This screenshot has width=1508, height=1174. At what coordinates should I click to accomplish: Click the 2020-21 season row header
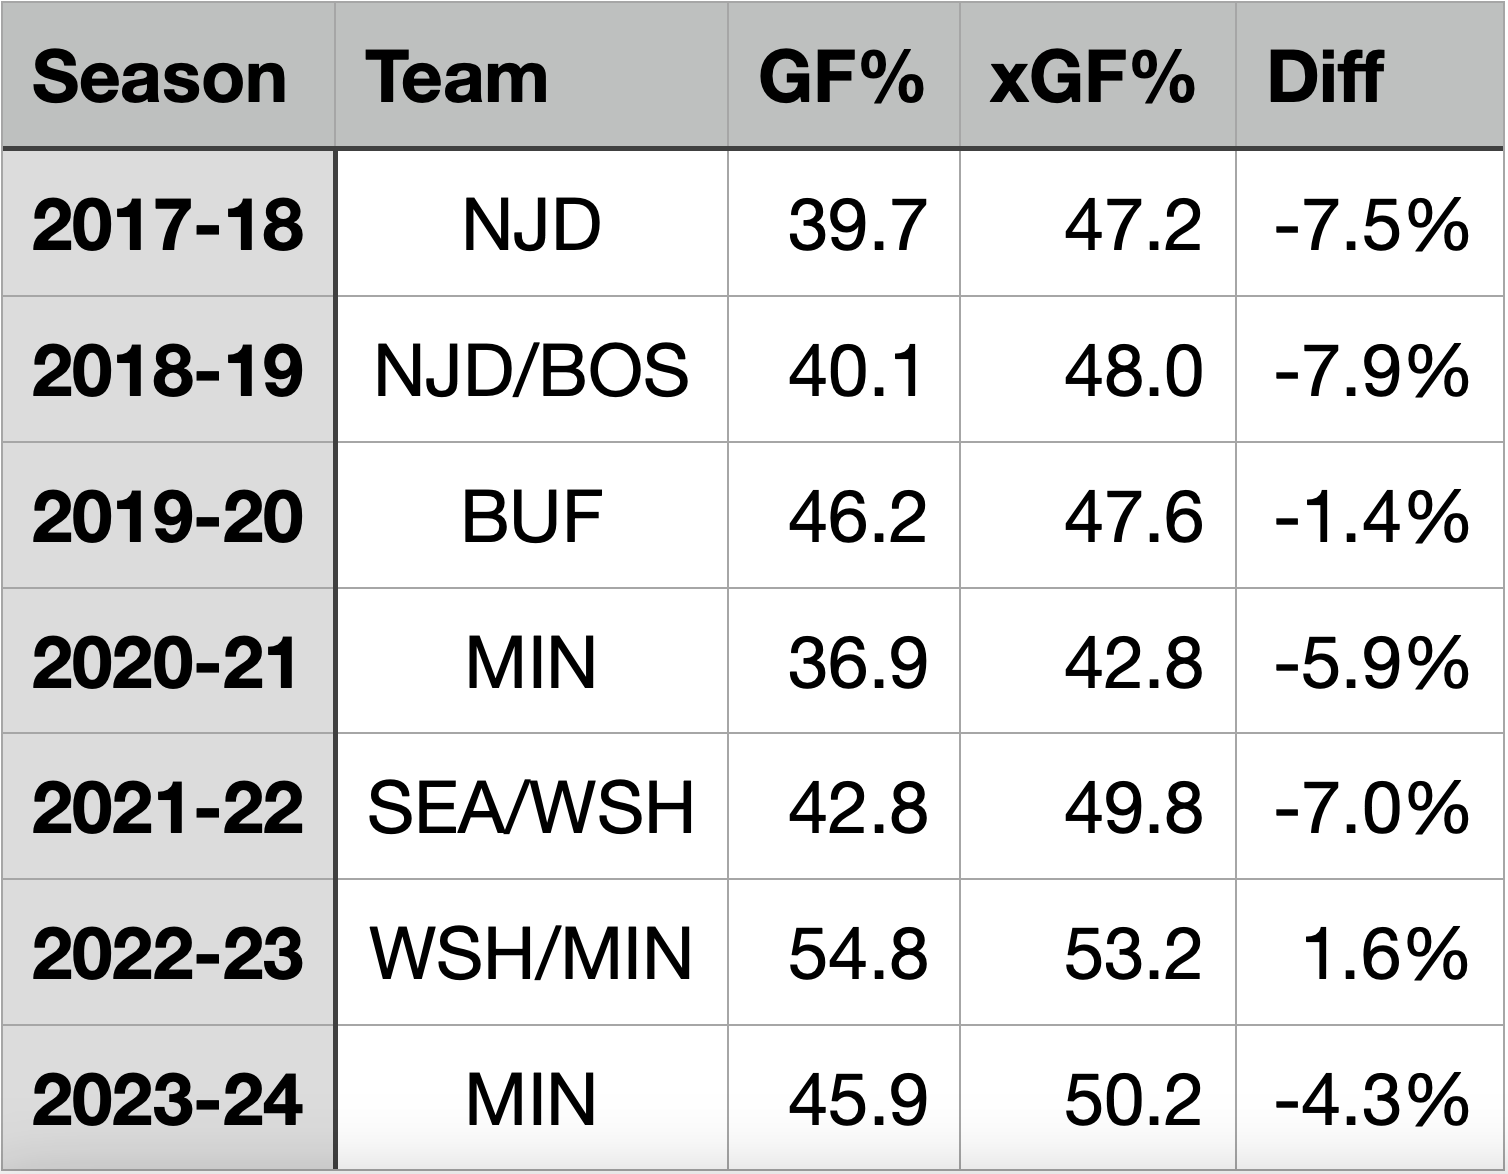[167, 662]
